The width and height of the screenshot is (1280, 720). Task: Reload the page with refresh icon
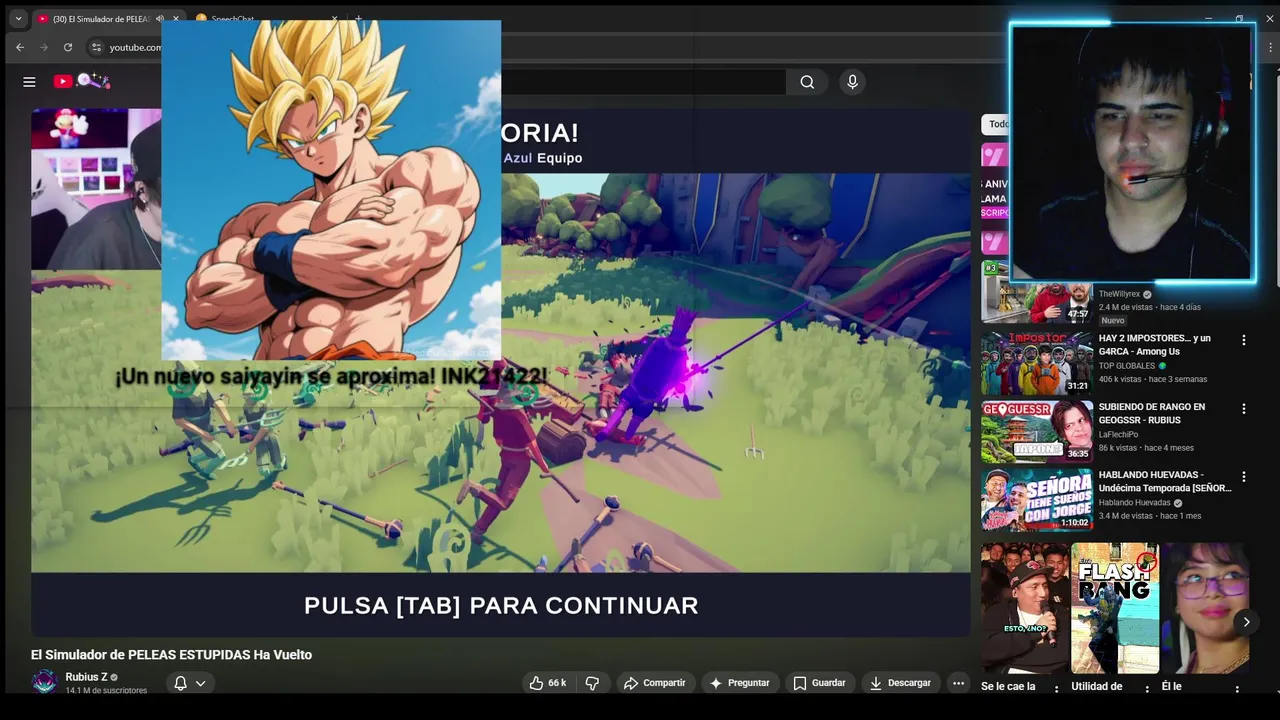pos(68,47)
